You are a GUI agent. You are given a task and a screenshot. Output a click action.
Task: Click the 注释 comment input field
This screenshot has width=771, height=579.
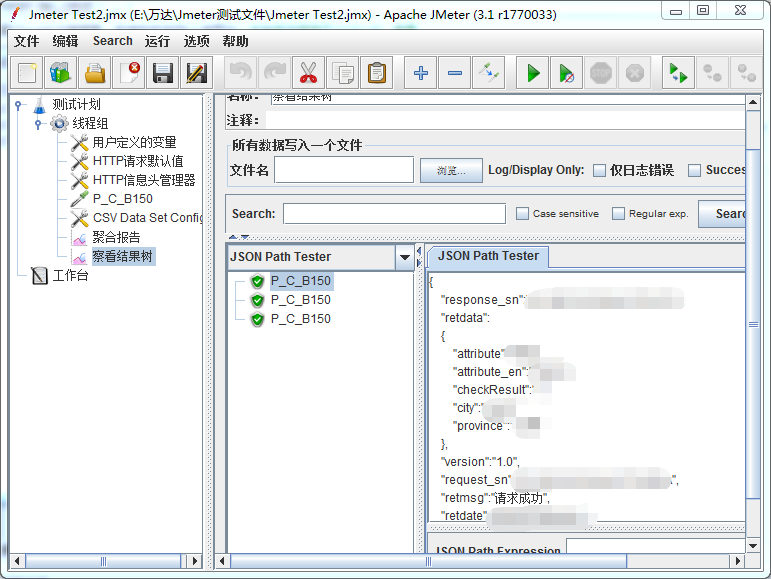click(505, 120)
